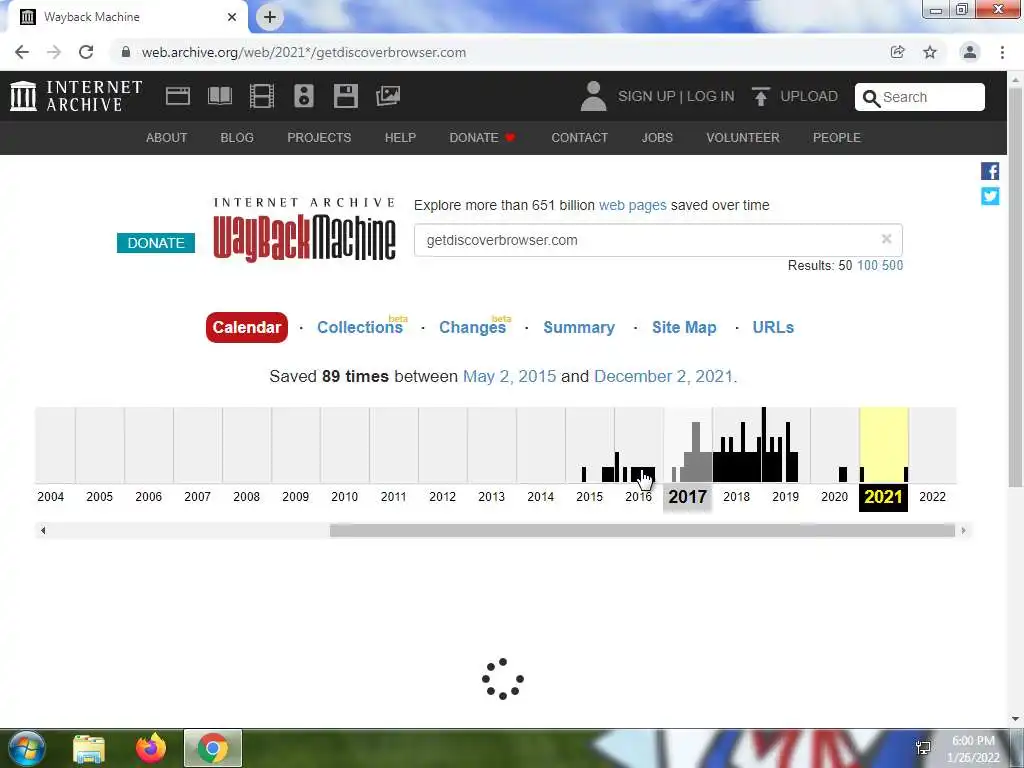1024x768 pixels.
Task: Click the user avatar icon
Action: pyautogui.click(x=593, y=96)
